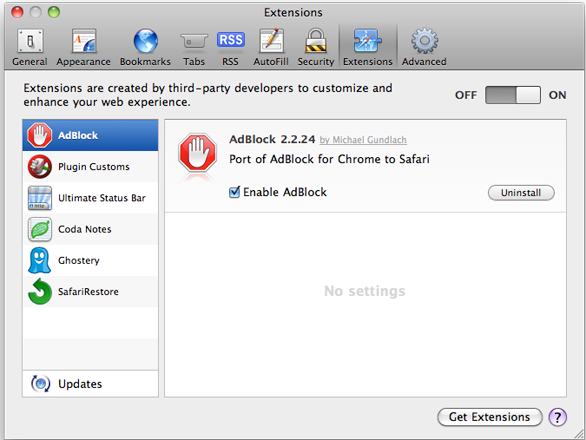This screenshot has height=440, width=586.
Task: Open Advanced gear preferences
Action: [424, 47]
